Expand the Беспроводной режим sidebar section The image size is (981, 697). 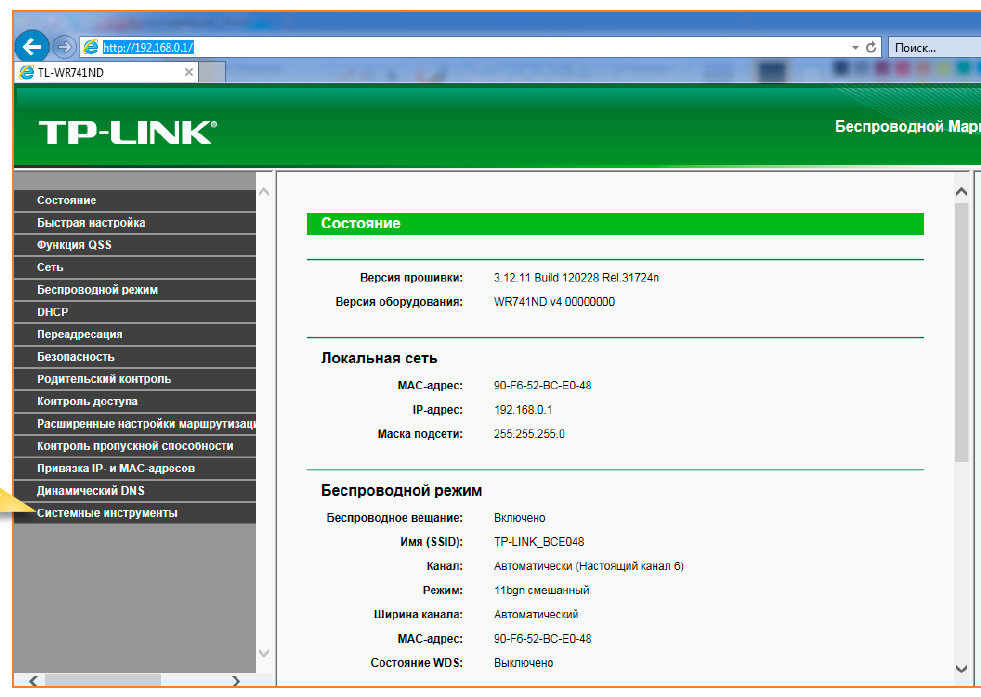click(97, 290)
